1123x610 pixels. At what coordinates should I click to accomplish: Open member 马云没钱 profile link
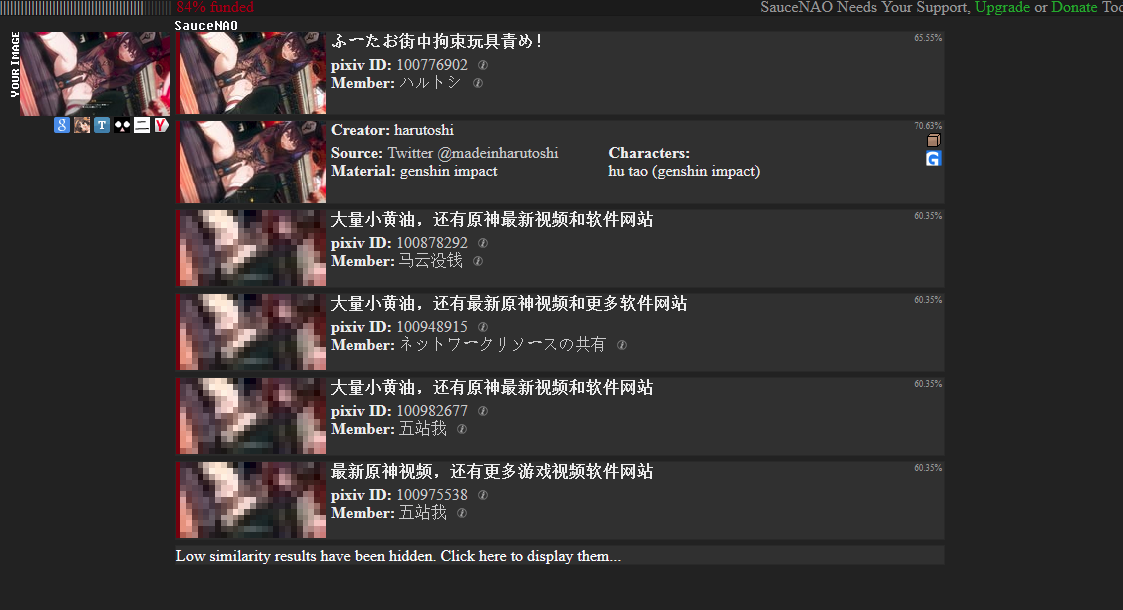tap(430, 261)
